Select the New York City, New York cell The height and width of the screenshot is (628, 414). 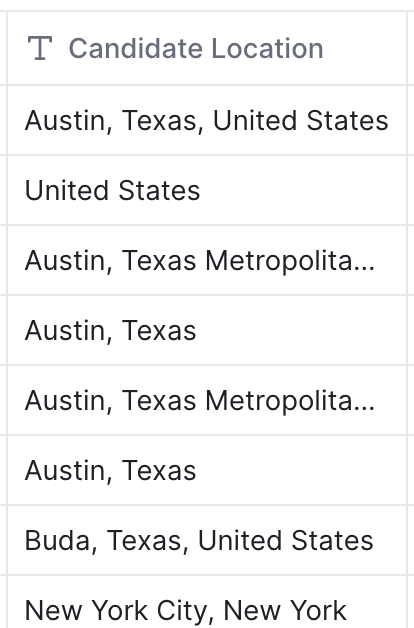point(207,602)
